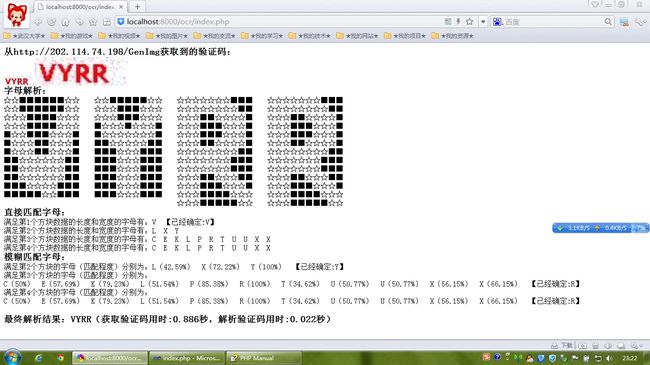The height and width of the screenshot is (365, 650).
Task: Select the localhost:8000/ocr/index tab
Action: tap(81, 7)
